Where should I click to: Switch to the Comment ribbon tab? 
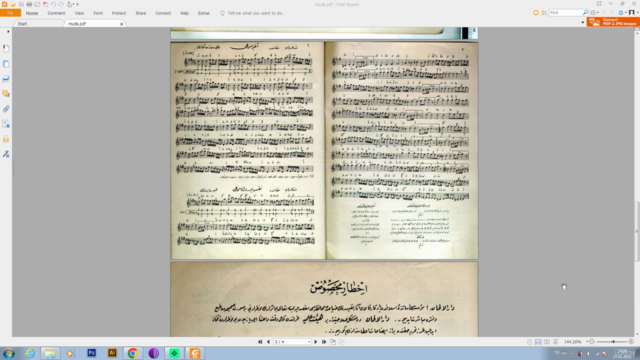pyautogui.click(x=56, y=13)
